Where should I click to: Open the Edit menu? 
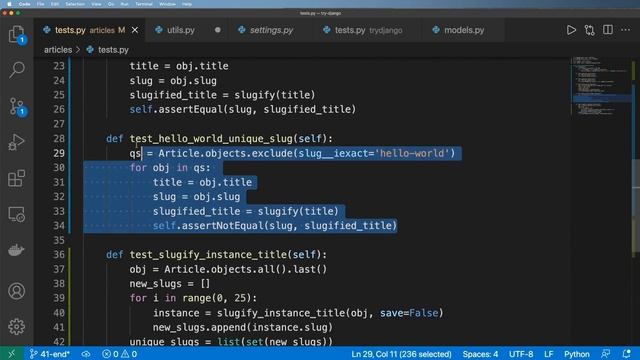[x=55, y=4]
